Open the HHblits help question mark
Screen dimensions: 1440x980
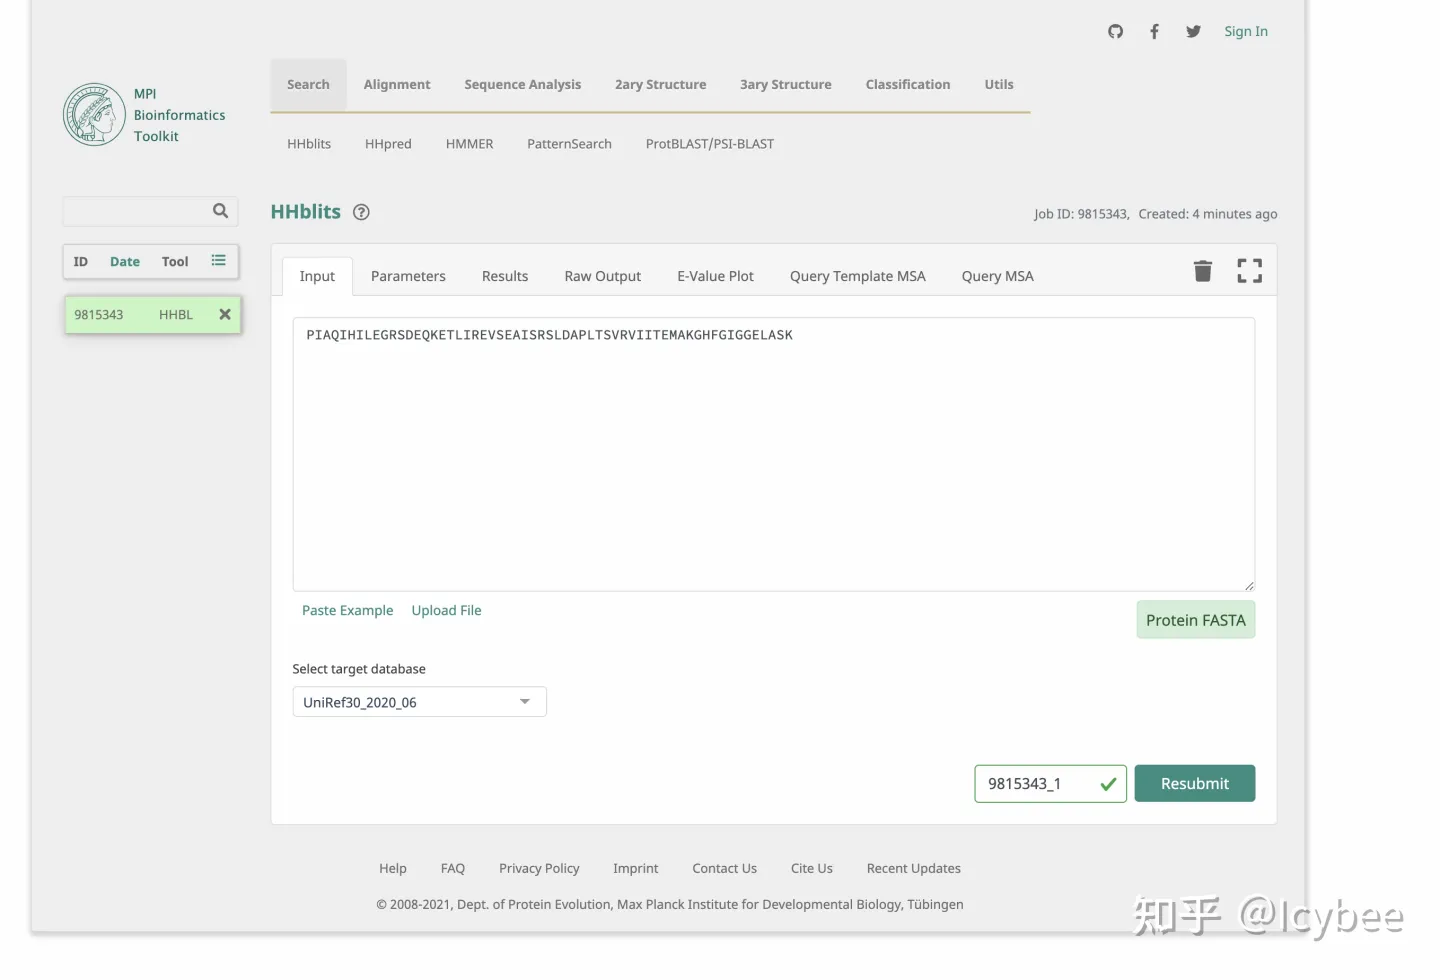click(361, 212)
